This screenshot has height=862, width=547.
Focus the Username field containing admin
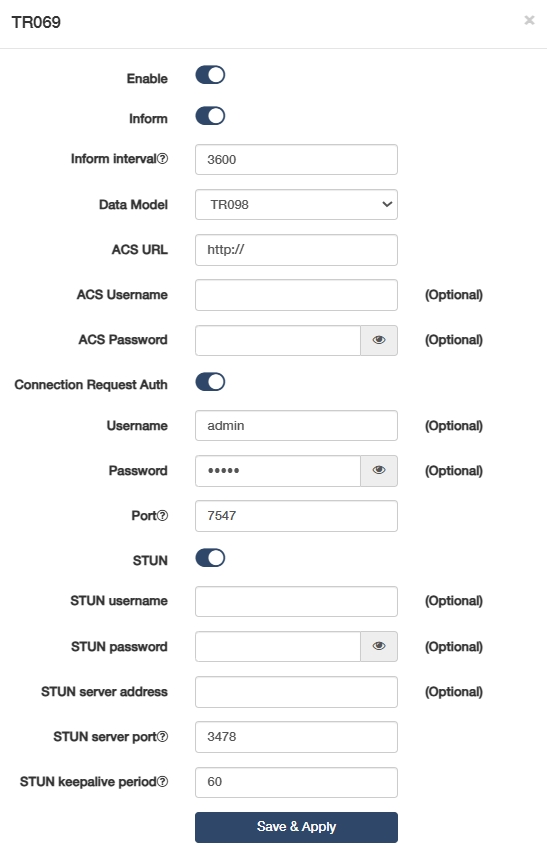296,426
